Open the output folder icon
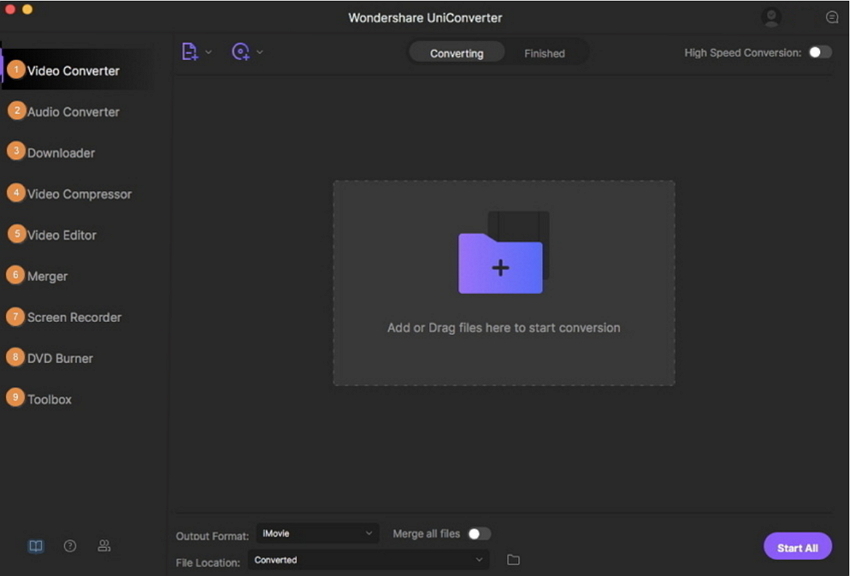850x576 pixels. (513, 560)
